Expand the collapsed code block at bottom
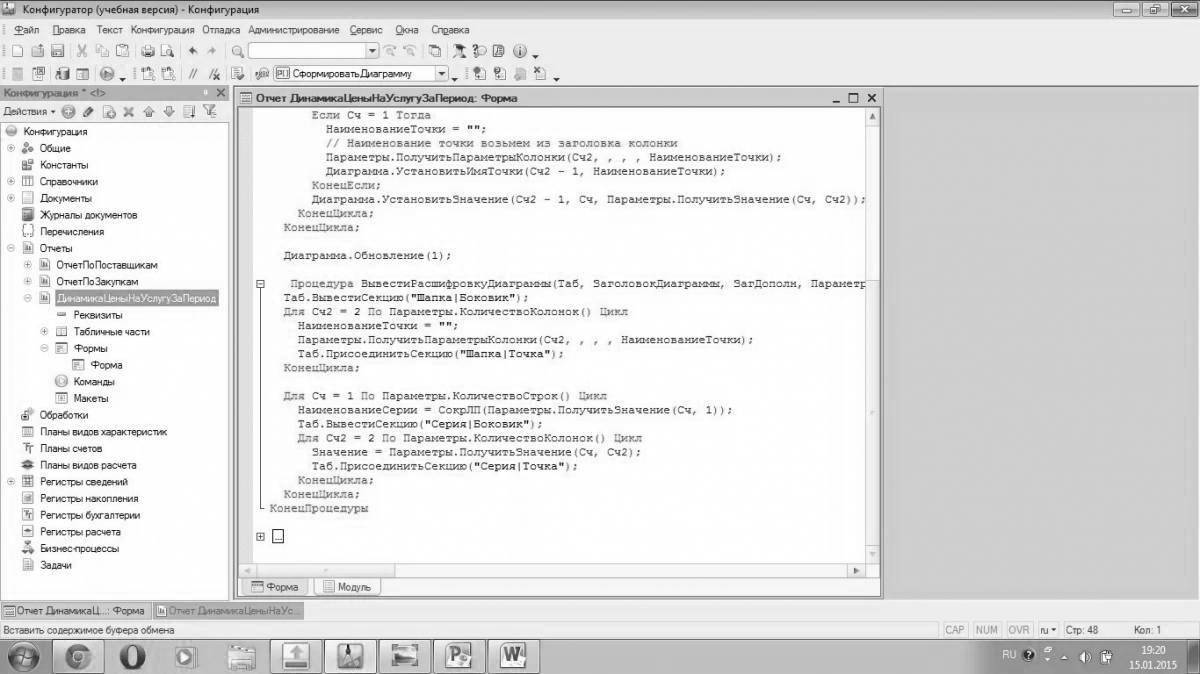Image resolution: width=1200 pixels, height=674 pixels. pos(260,537)
